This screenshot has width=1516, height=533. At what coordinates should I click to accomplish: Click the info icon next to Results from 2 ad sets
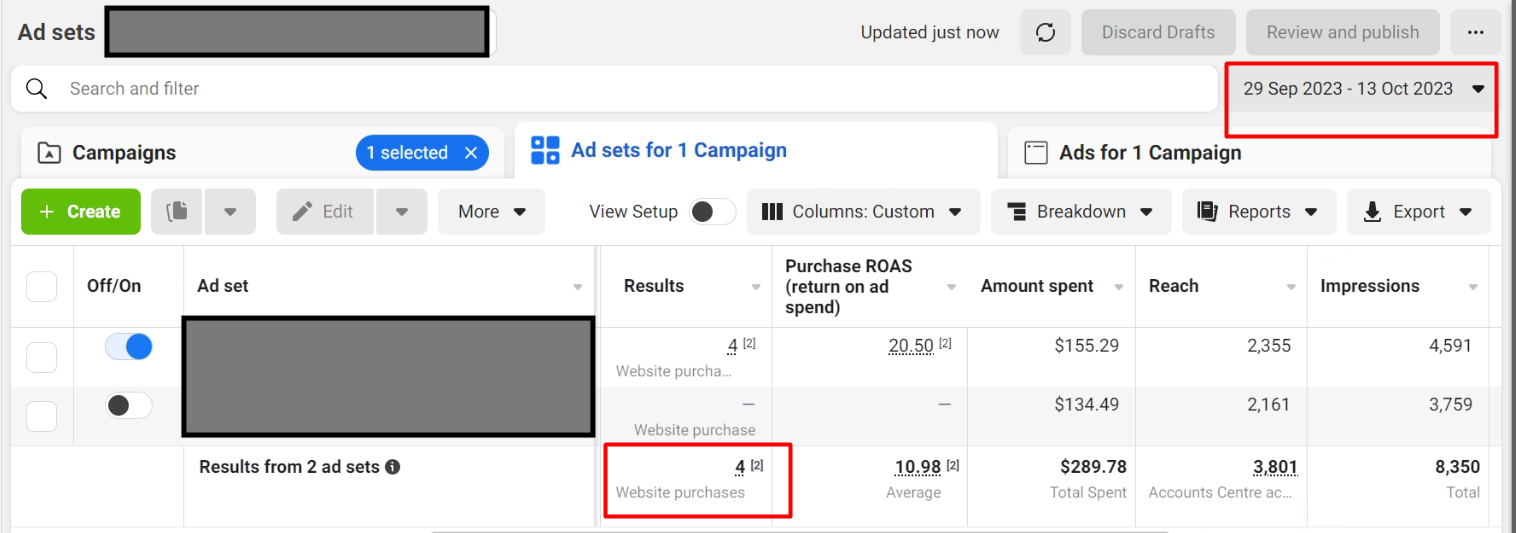click(393, 467)
